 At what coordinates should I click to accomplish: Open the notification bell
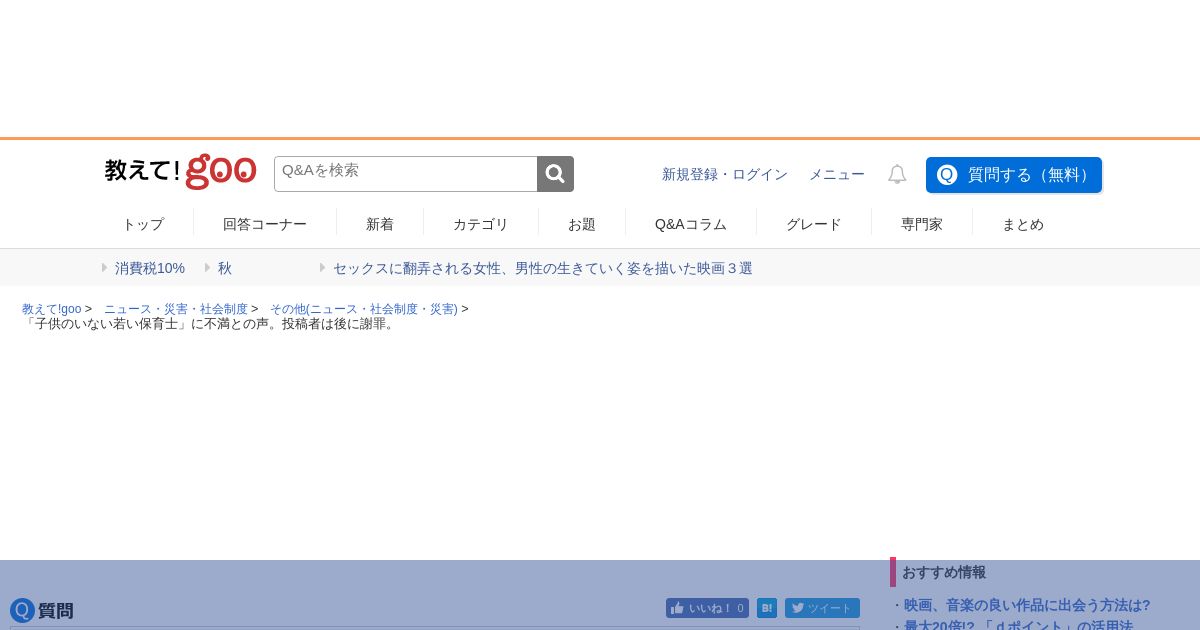tap(897, 174)
